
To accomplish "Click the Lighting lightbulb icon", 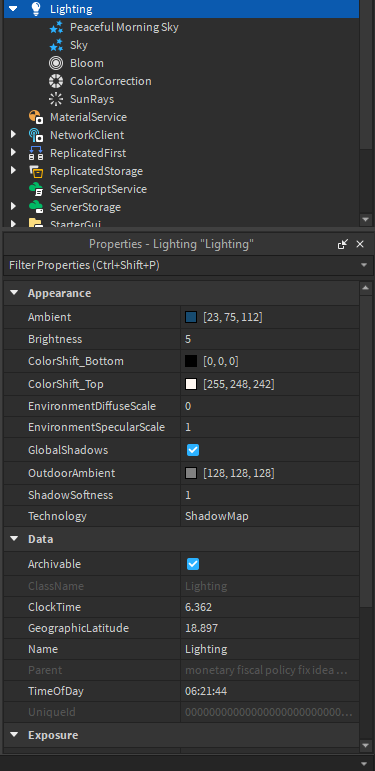I will [x=36, y=9].
